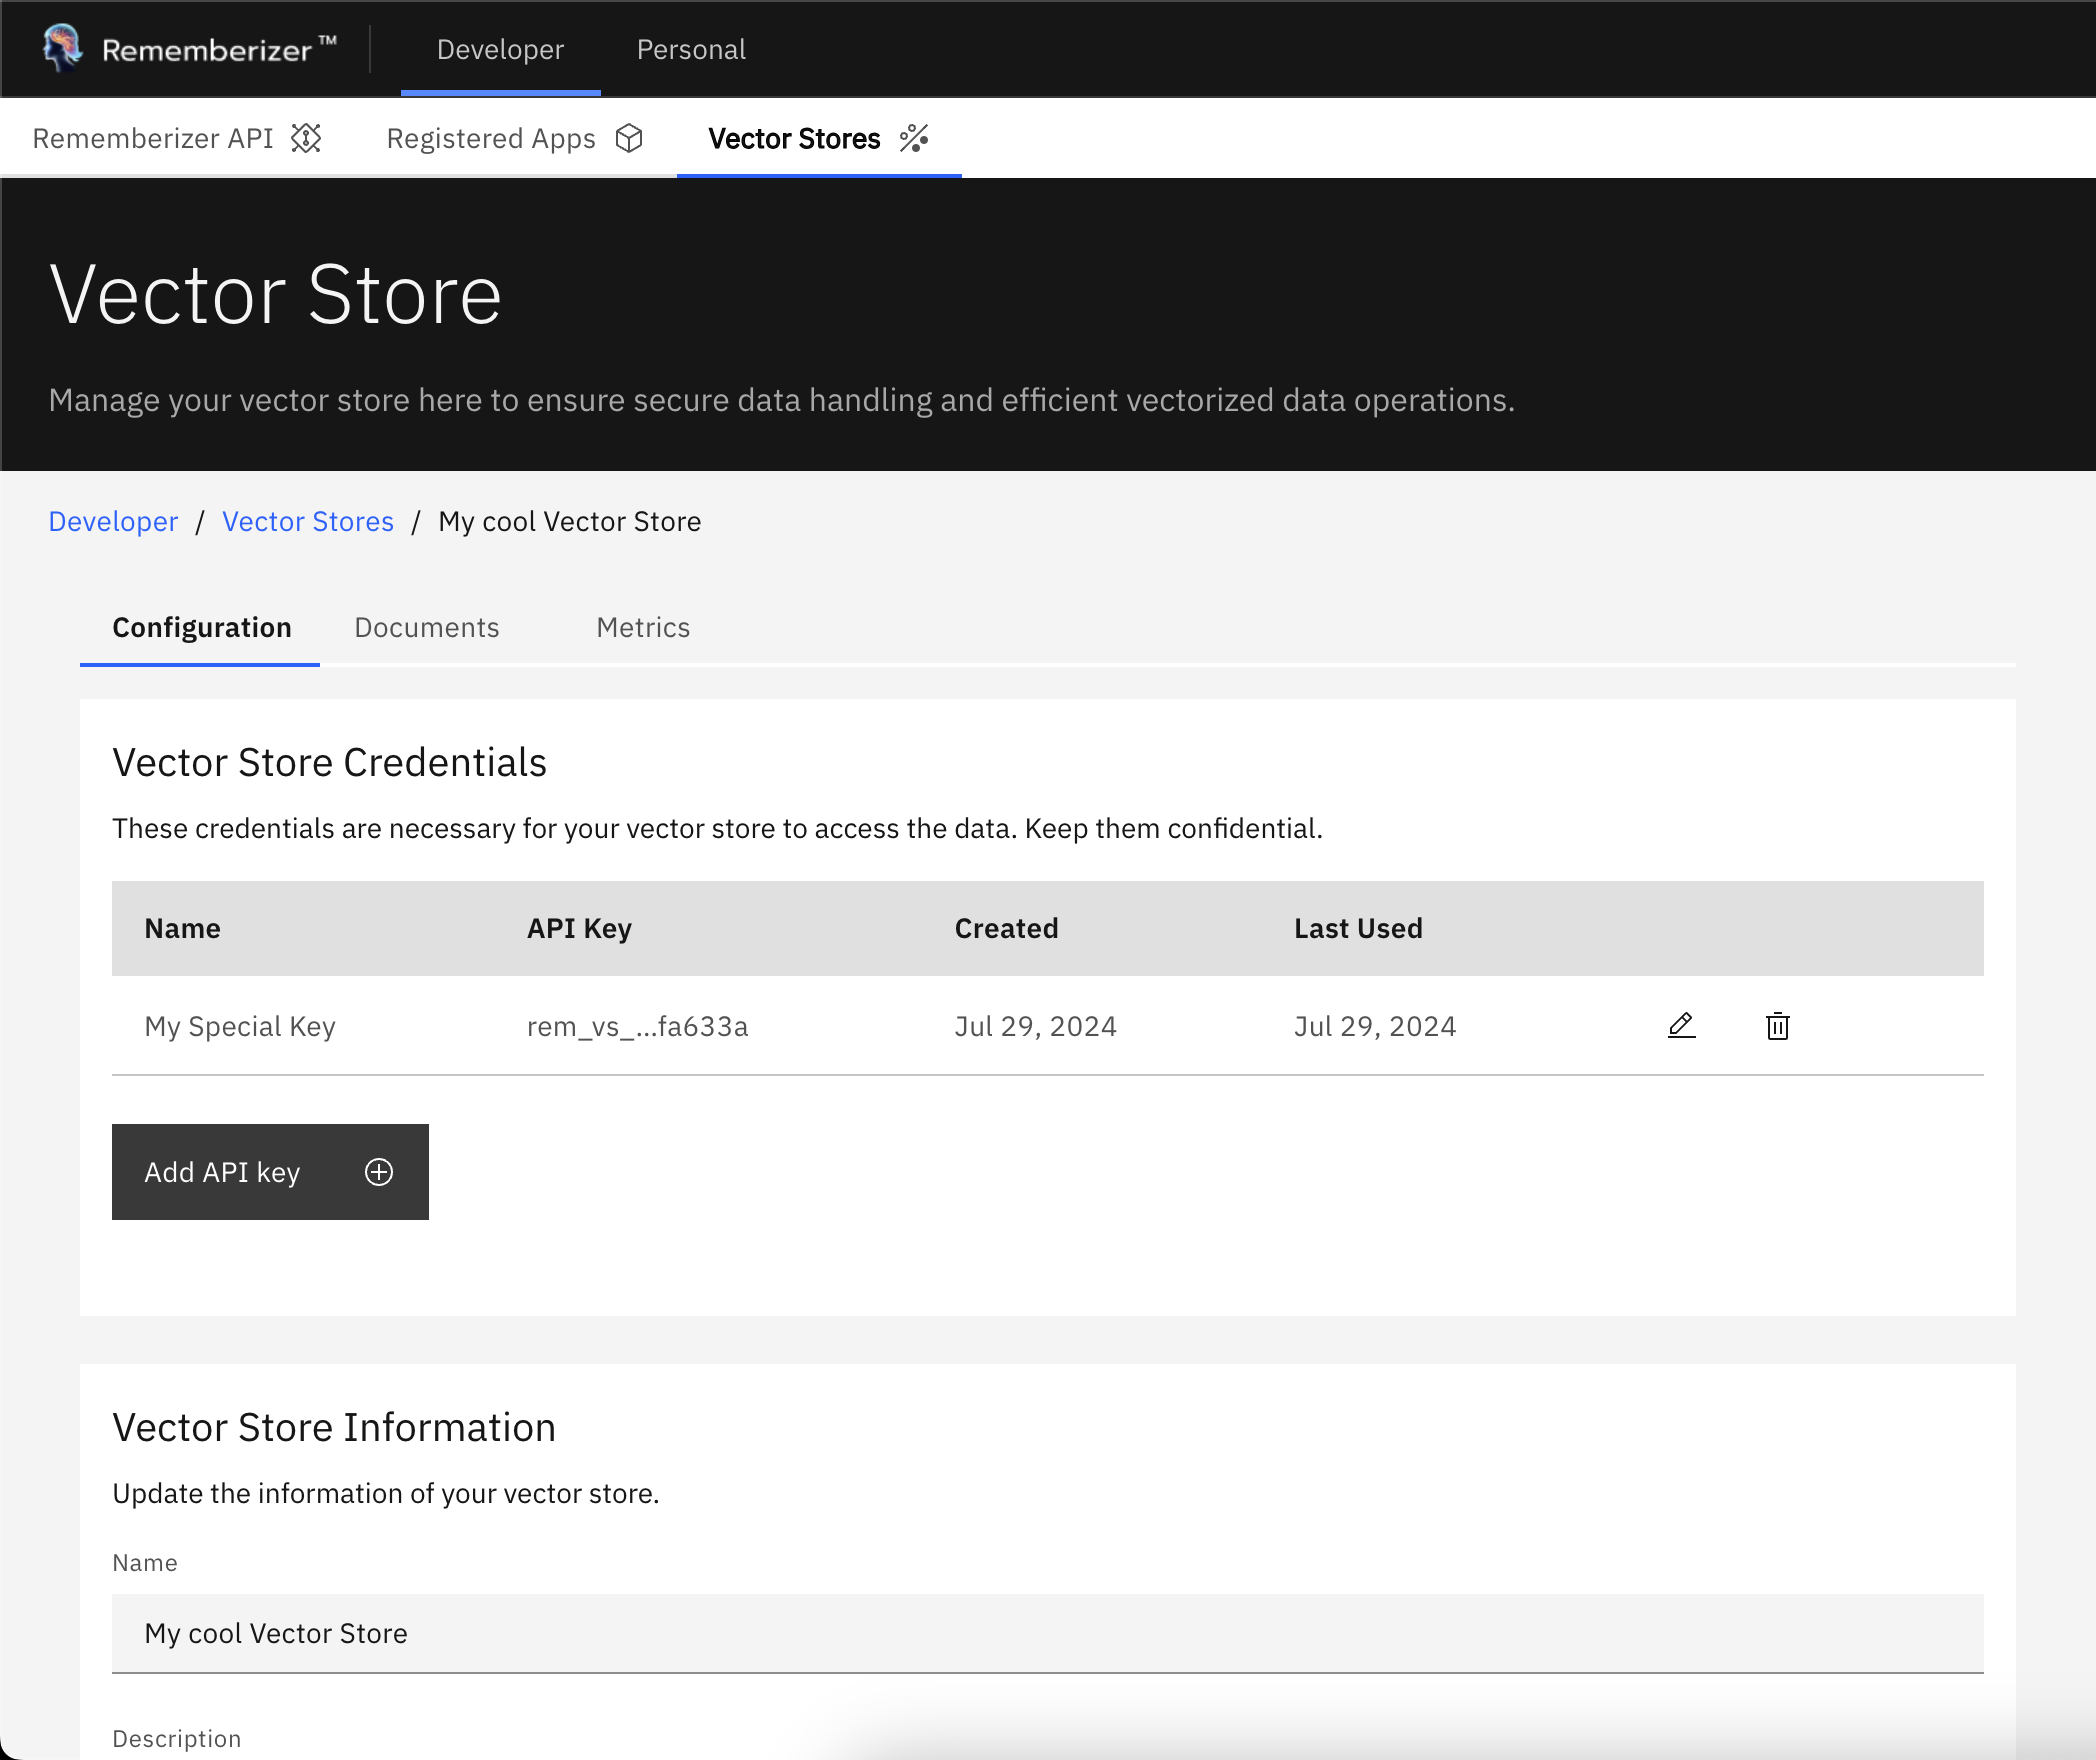Select the Configuration tab
This screenshot has height=1760, width=2096.
[x=200, y=627]
